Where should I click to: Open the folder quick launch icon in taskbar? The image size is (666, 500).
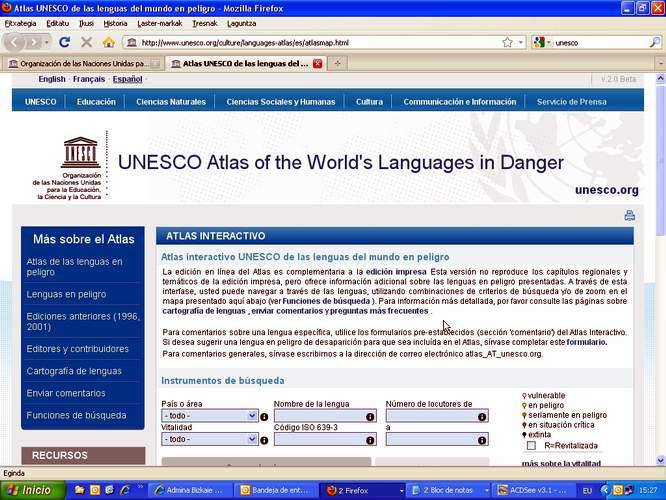[x=79, y=490]
